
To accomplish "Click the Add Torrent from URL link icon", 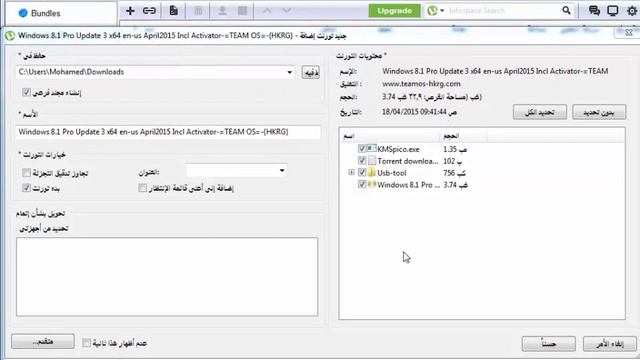I will [149, 11].
